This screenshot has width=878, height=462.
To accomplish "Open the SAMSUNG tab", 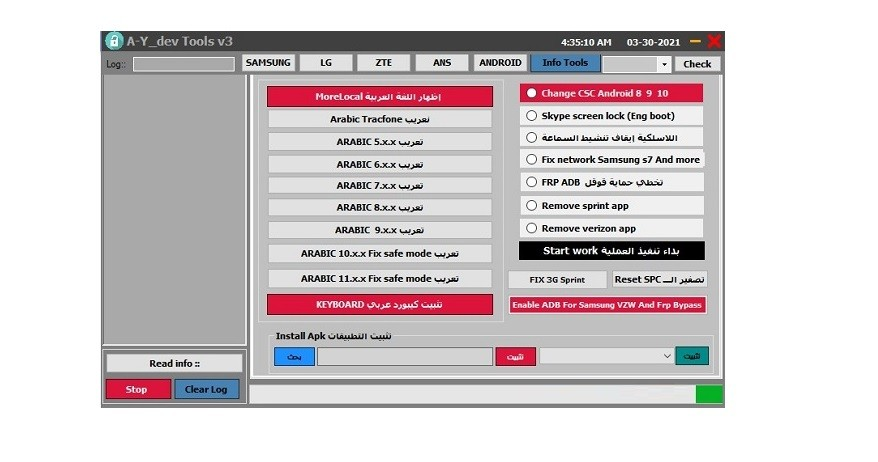I will click(x=268, y=63).
